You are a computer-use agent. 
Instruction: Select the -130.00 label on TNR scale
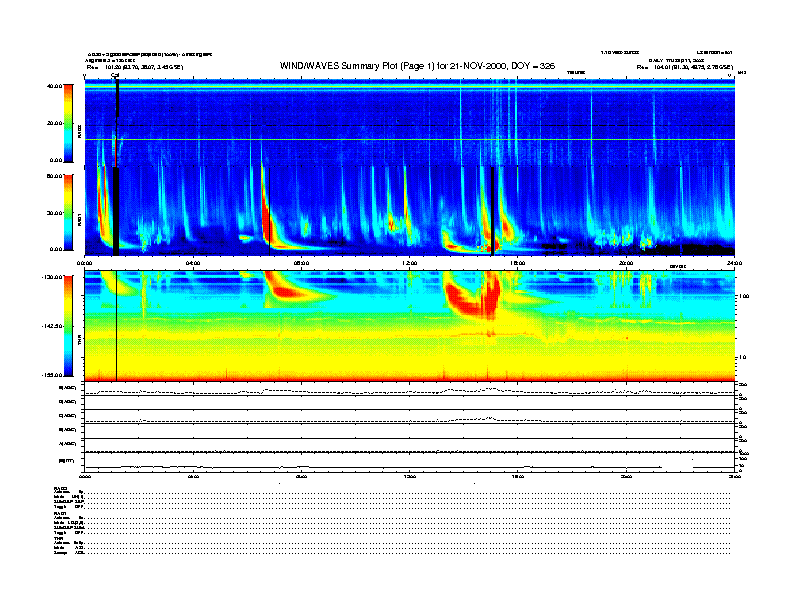(x=52, y=277)
